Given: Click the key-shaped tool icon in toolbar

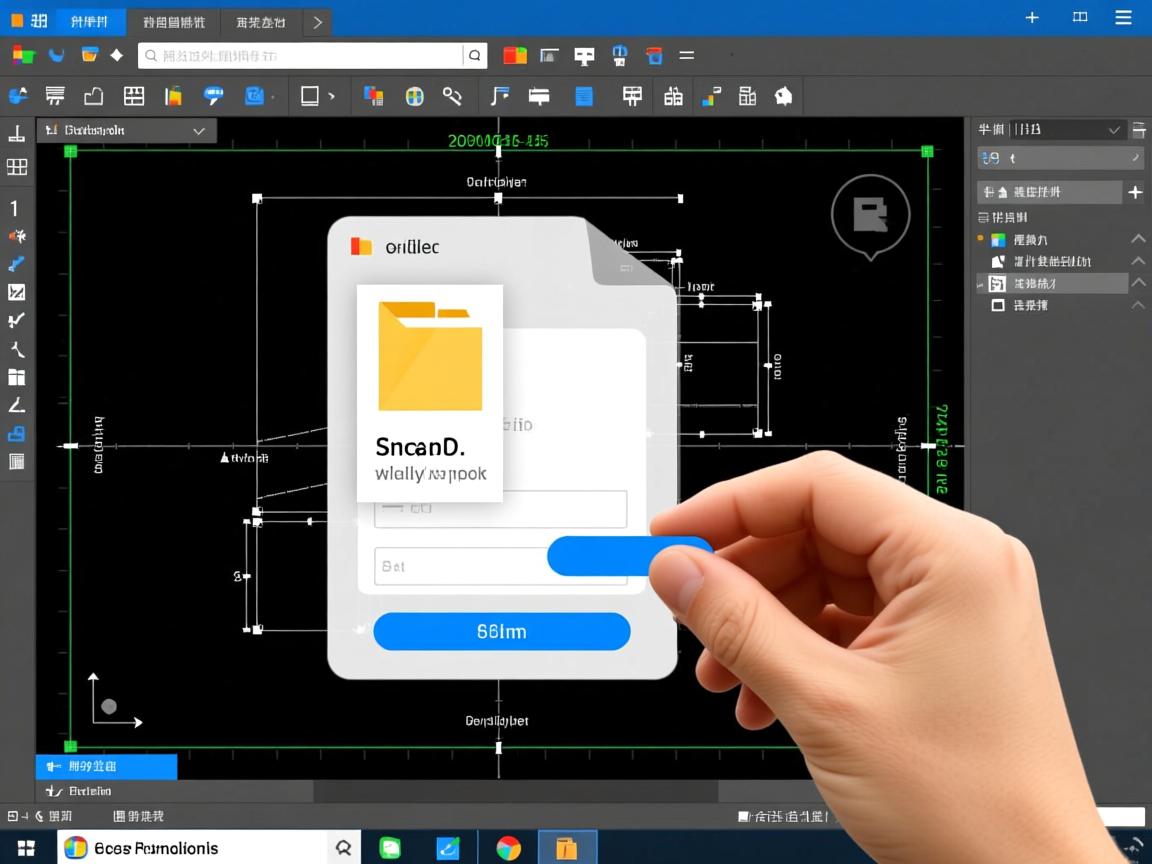Looking at the screenshot, I should [x=453, y=96].
